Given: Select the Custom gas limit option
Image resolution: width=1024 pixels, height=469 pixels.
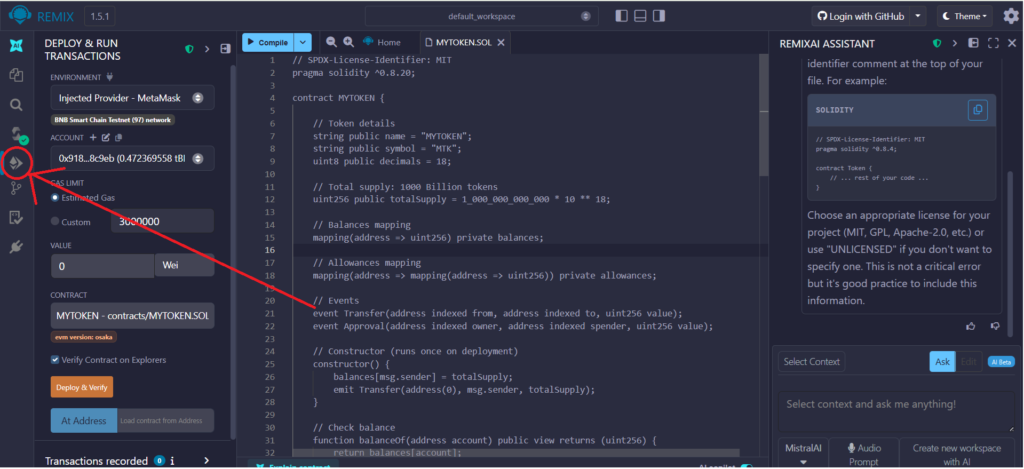Looking at the screenshot, I should coord(56,221).
